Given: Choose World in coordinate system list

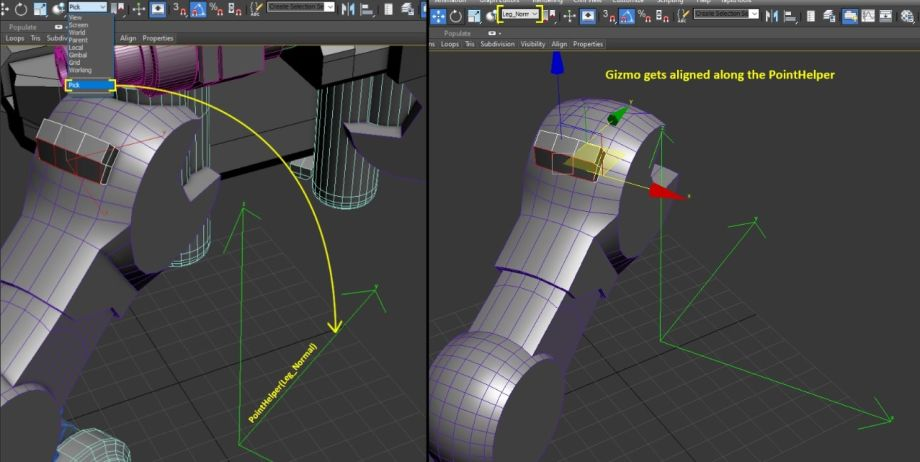Looking at the screenshot, I should [77, 32].
